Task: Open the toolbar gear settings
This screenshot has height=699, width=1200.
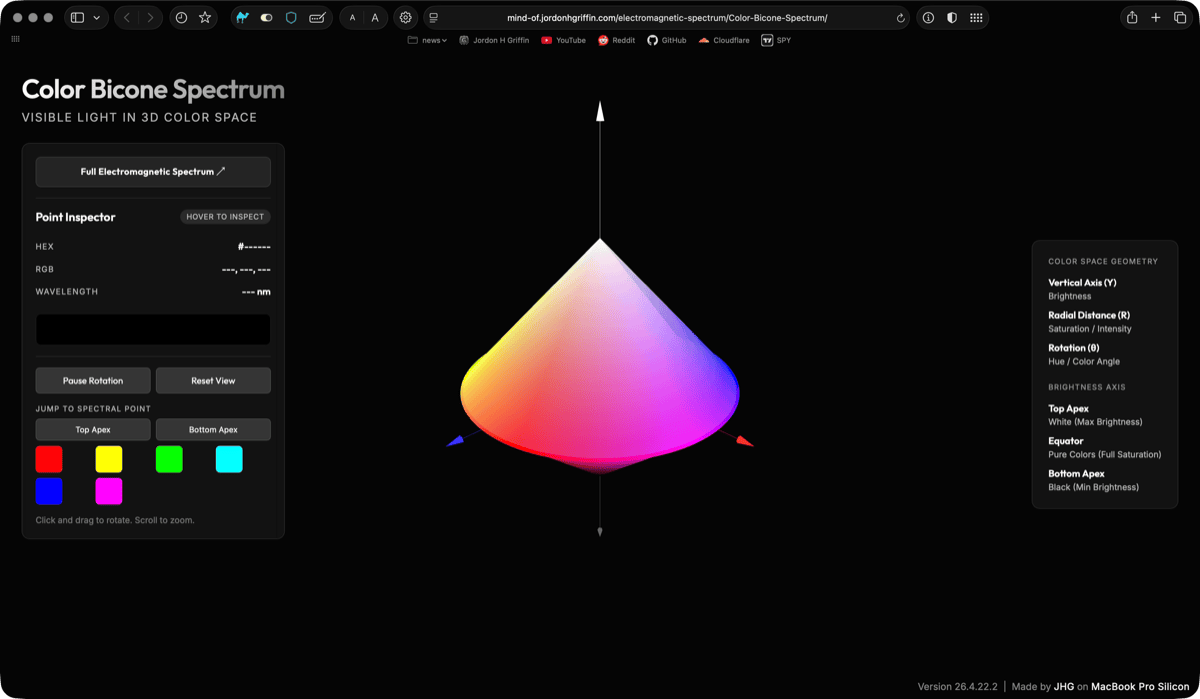Action: (x=405, y=18)
